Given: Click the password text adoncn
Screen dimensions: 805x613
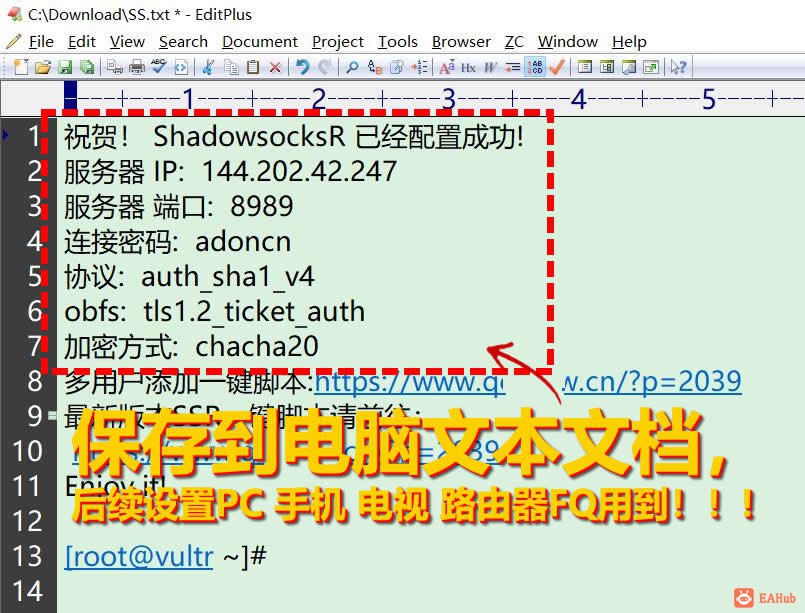Looking at the screenshot, I should point(243,242).
